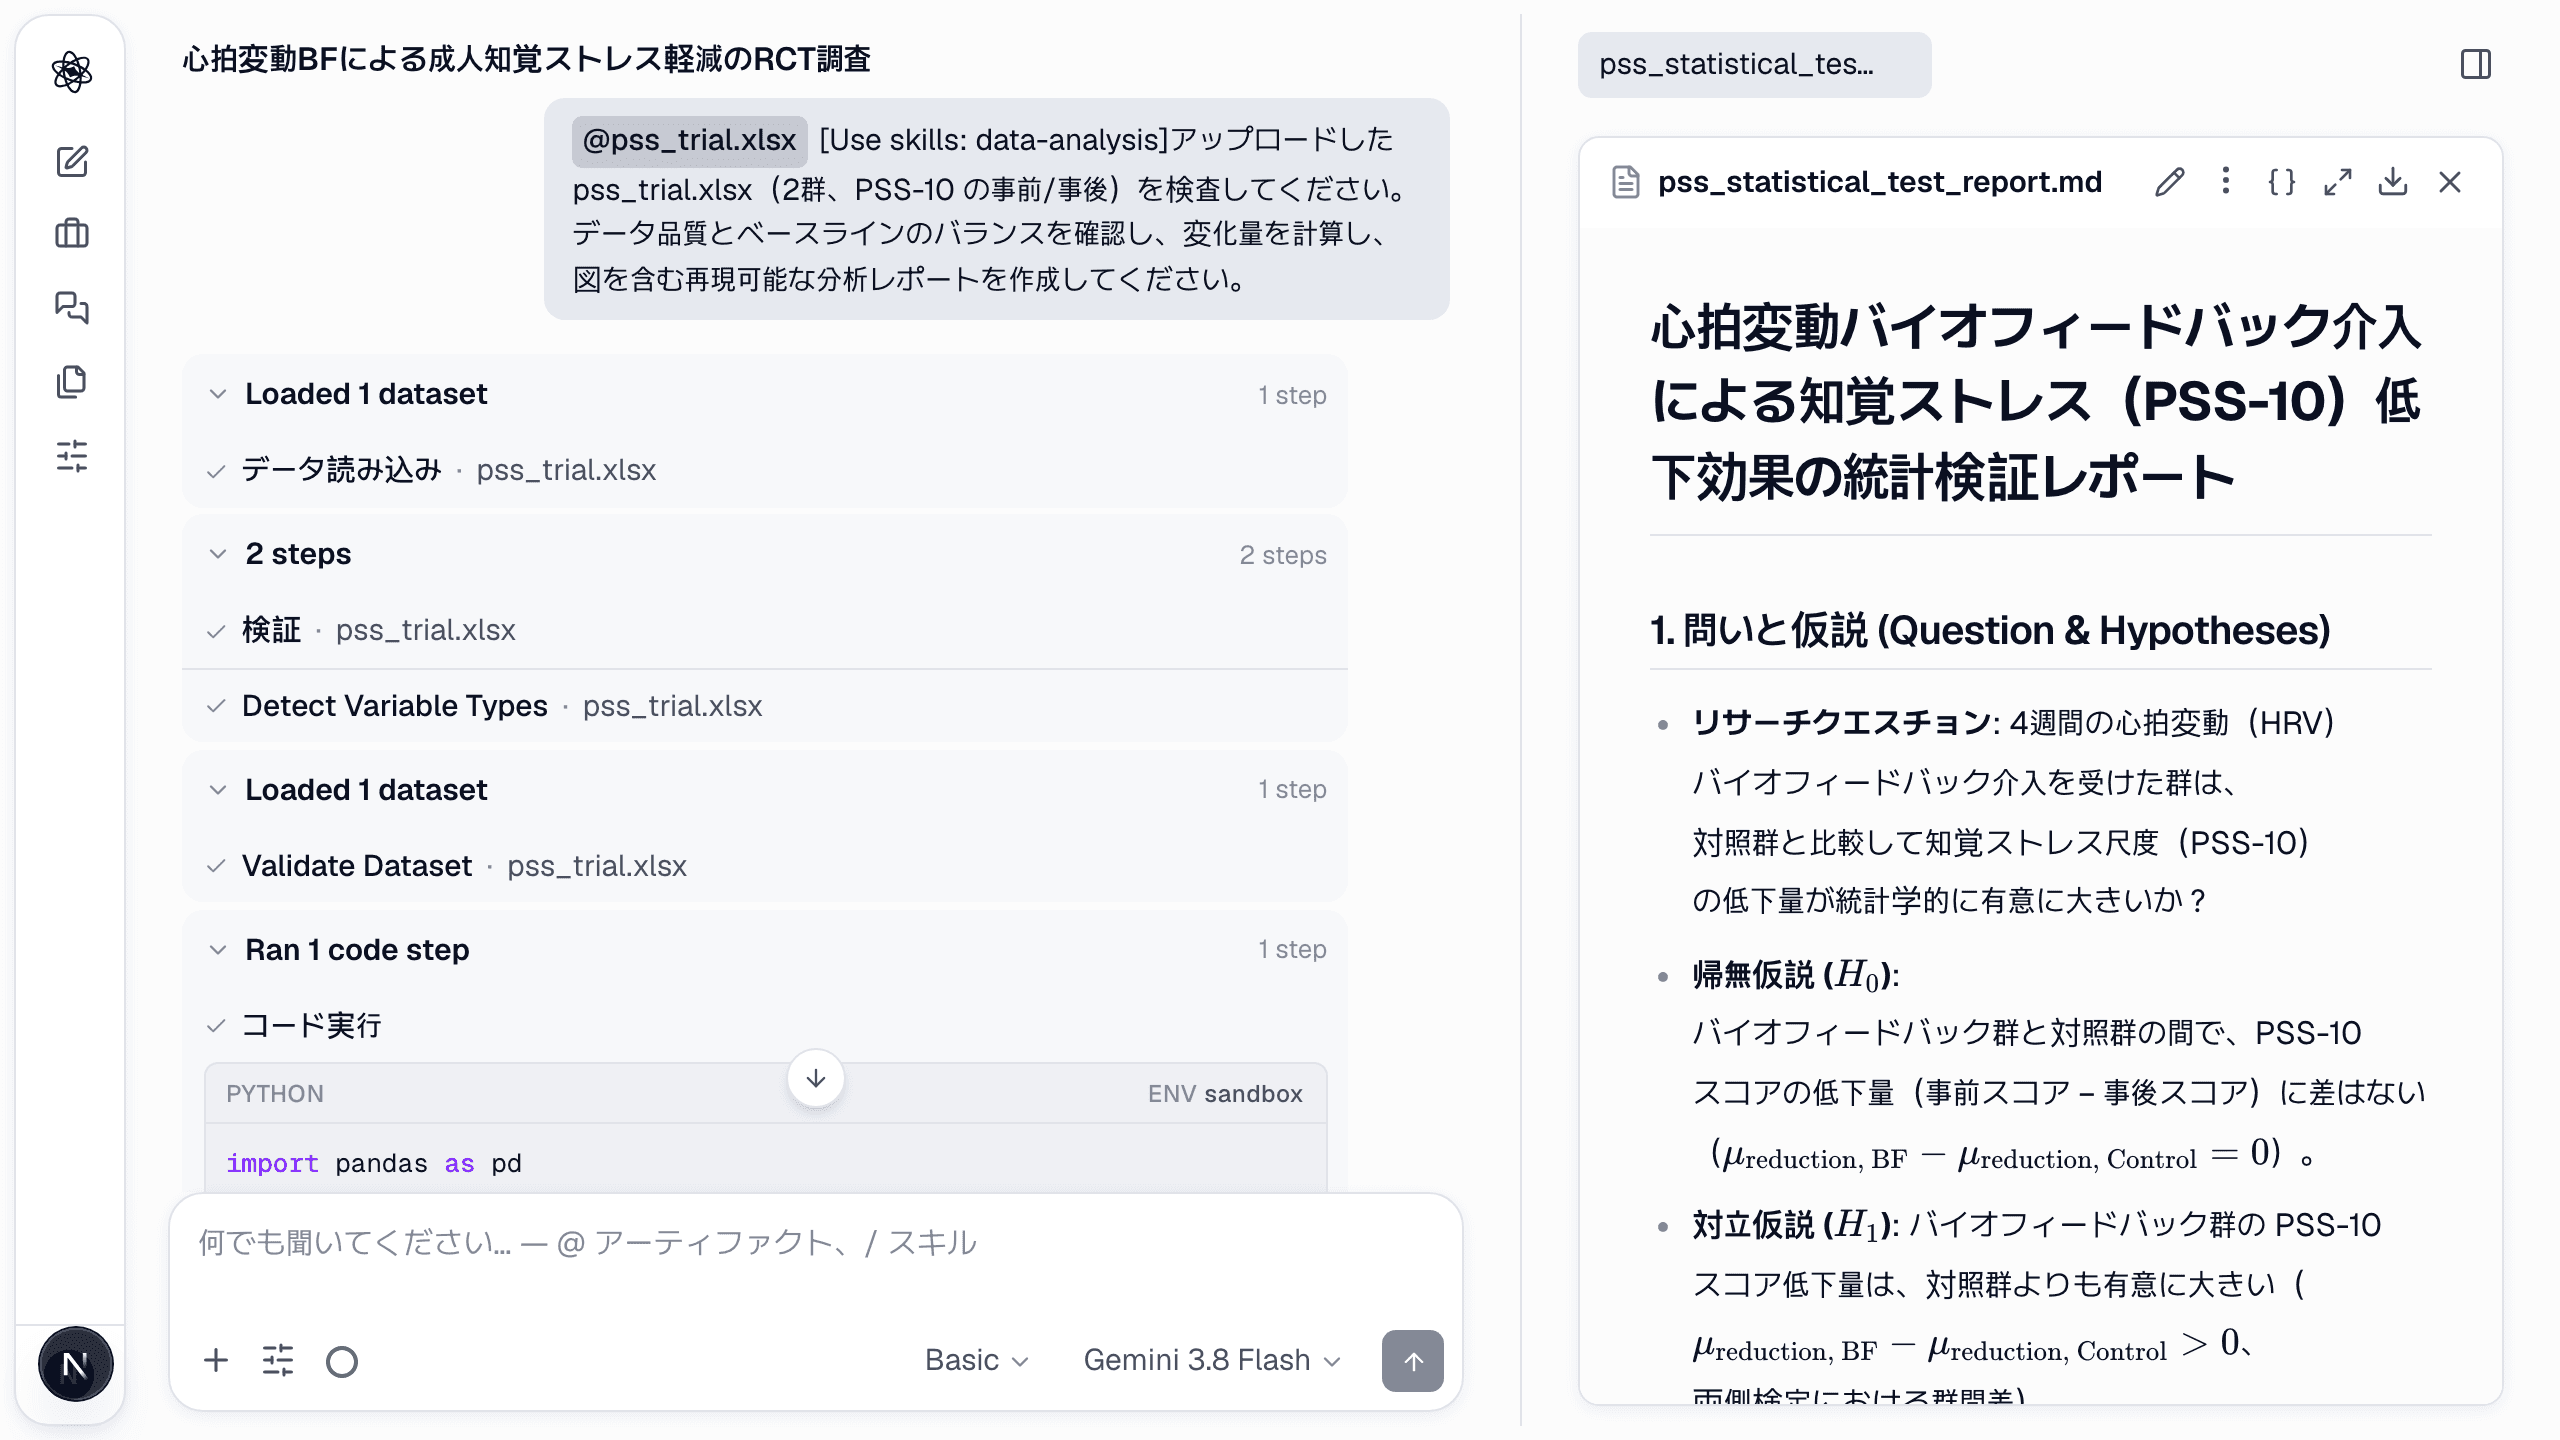Jump to latest with the down-arrow button
This screenshot has height=1440, width=2560.
pyautogui.click(x=816, y=1078)
